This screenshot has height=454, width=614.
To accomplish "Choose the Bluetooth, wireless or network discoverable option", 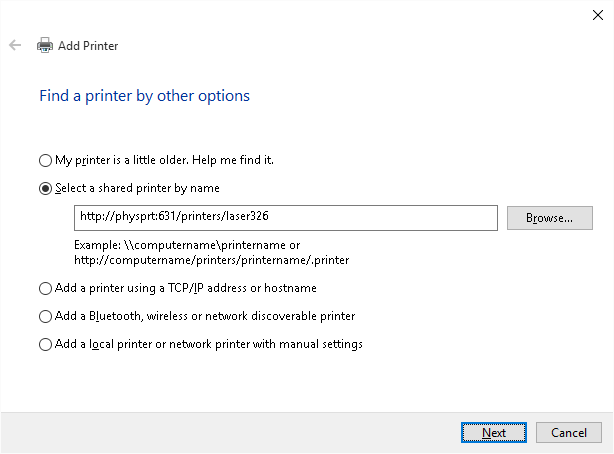I will pyautogui.click(x=45, y=316).
